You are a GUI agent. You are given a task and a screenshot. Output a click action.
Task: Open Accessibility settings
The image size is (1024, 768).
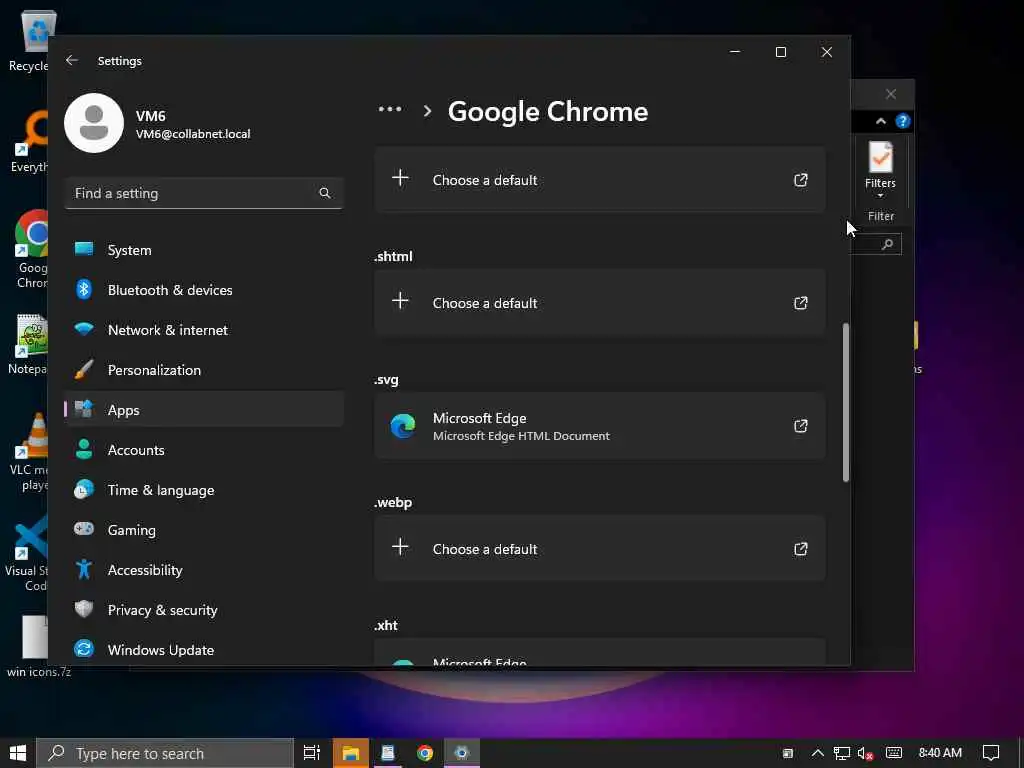tap(204, 569)
